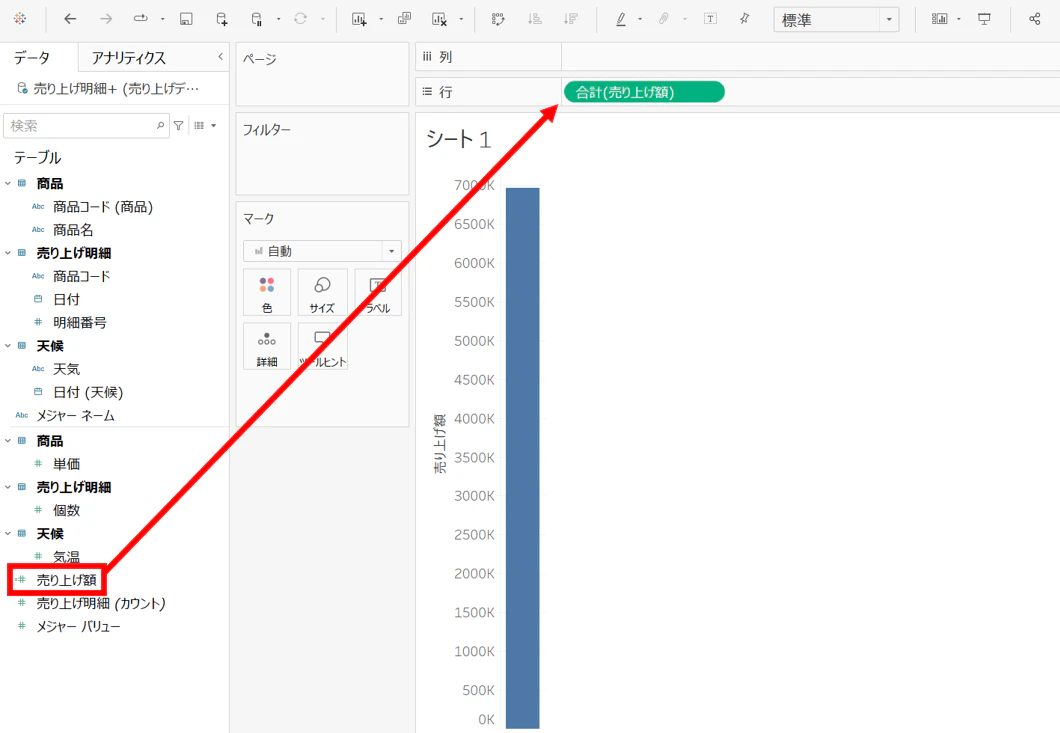Select the 単価 measure
The image size is (1060, 733).
point(66,464)
